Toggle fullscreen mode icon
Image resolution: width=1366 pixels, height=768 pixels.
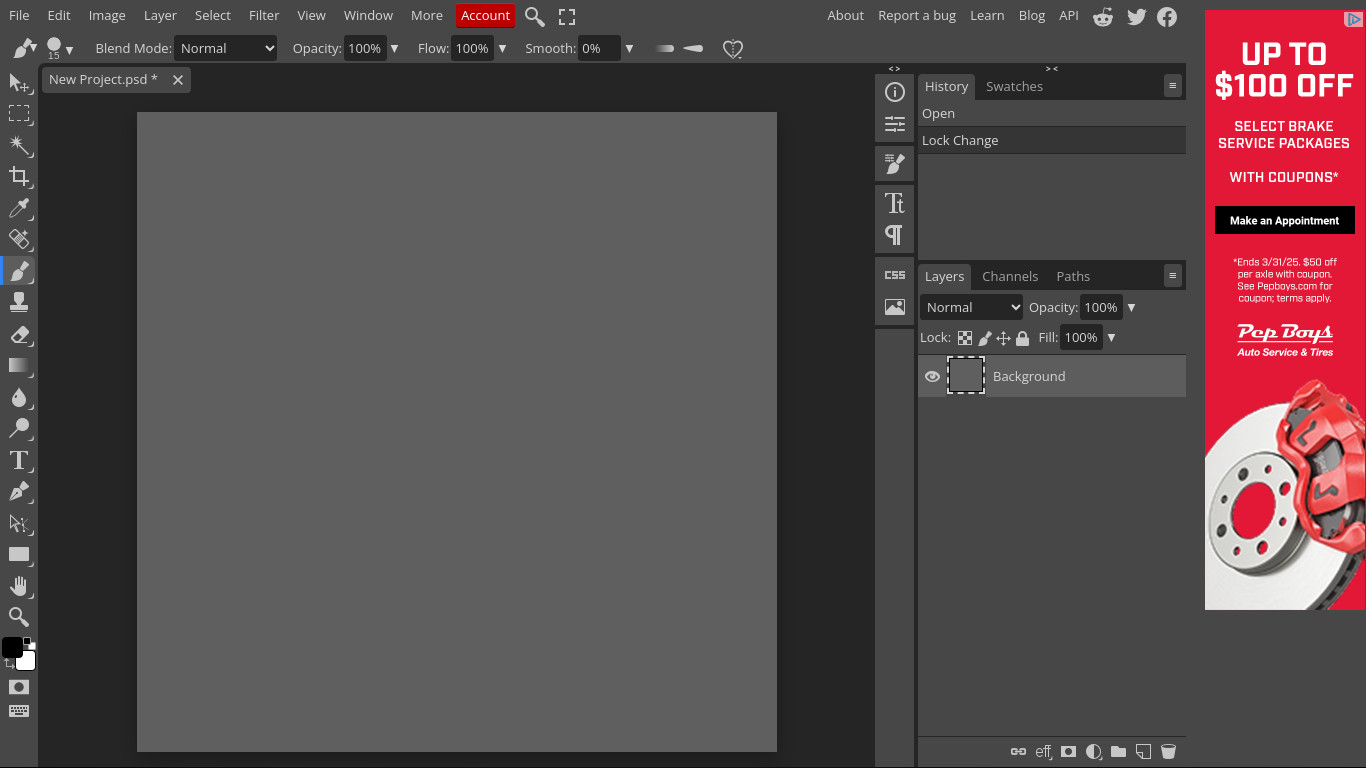pyautogui.click(x=567, y=16)
